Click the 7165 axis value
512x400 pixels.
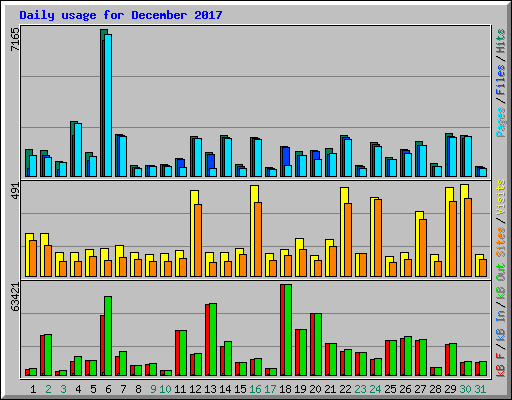15,39
